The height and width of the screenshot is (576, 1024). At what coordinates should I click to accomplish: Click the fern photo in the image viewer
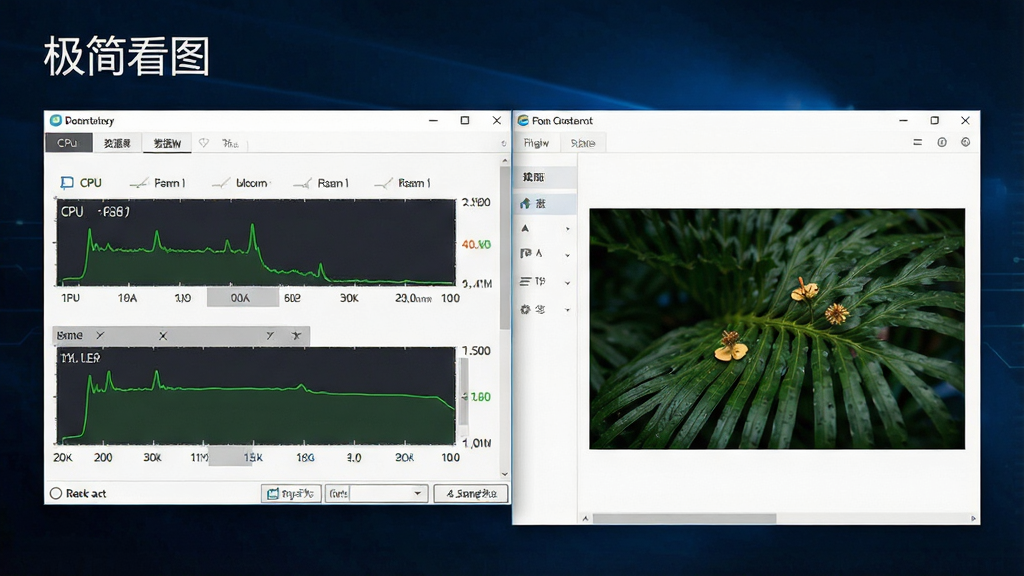click(777, 328)
